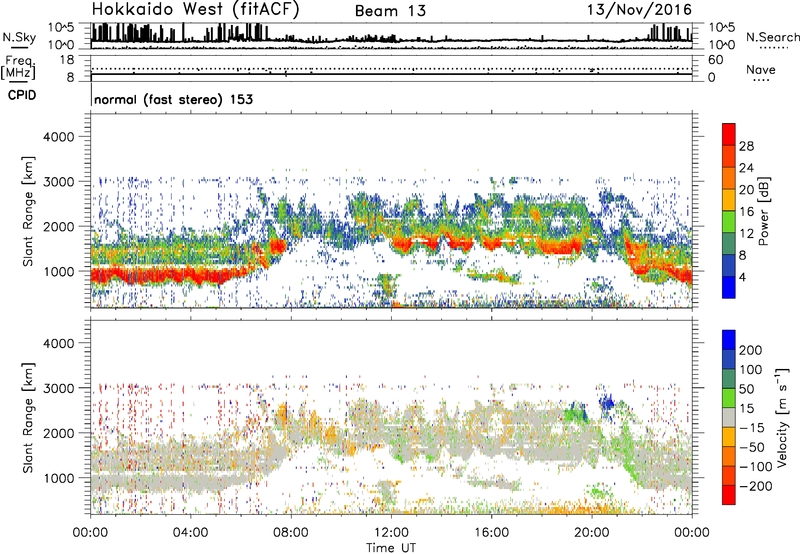This screenshot has width=800, height=554.
Task: Select the 'Time UT' axis title
Action: pyautogui.click(x=391, y=548)
